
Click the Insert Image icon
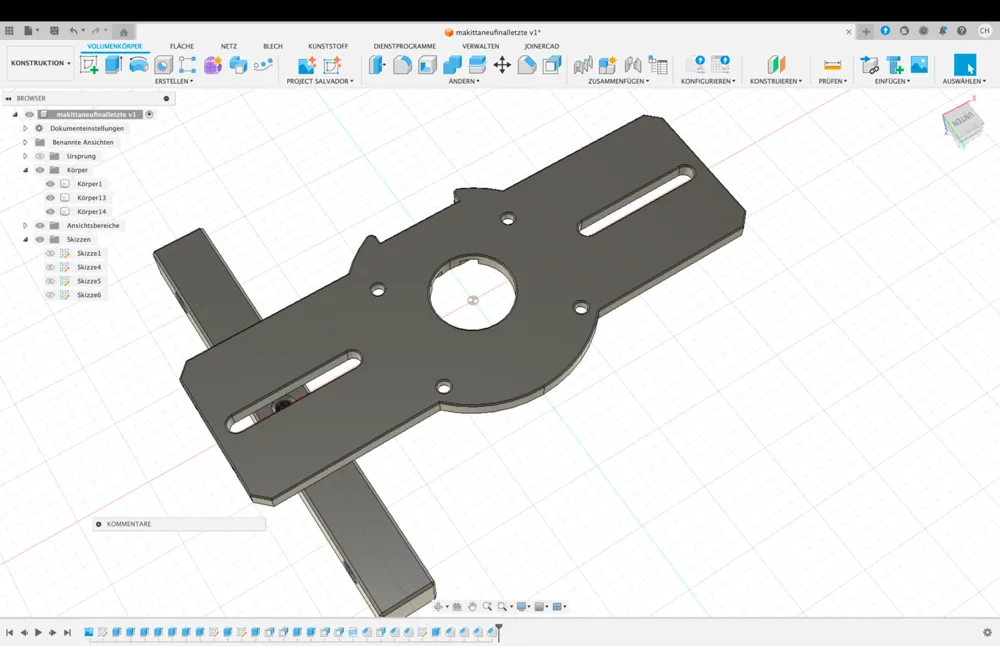coord(919,64)
